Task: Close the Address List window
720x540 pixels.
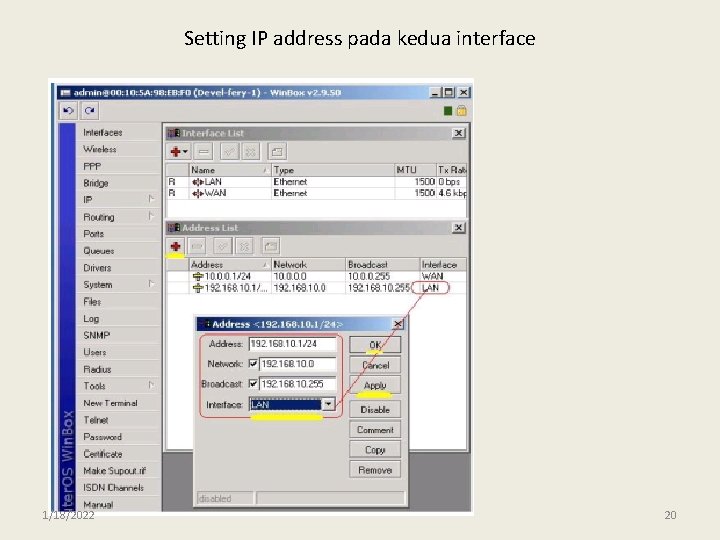Action: [x=458, y=228]
